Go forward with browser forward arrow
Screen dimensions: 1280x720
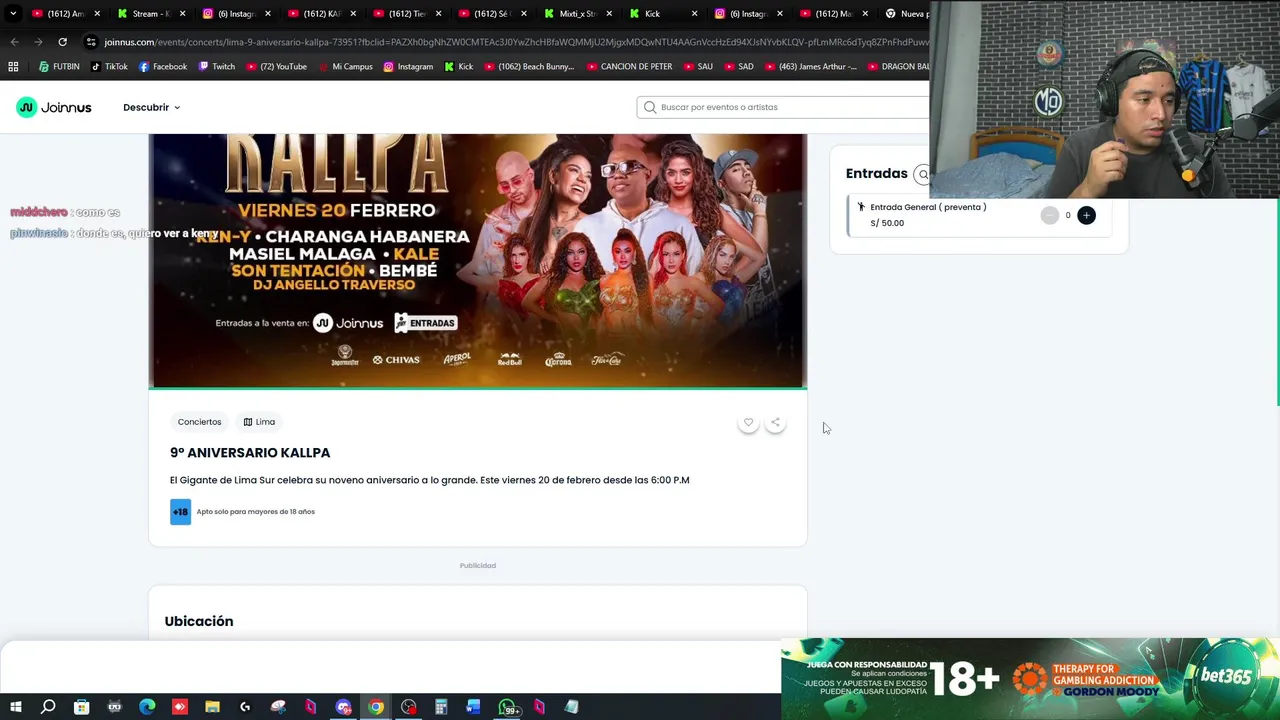click(38, 42)
